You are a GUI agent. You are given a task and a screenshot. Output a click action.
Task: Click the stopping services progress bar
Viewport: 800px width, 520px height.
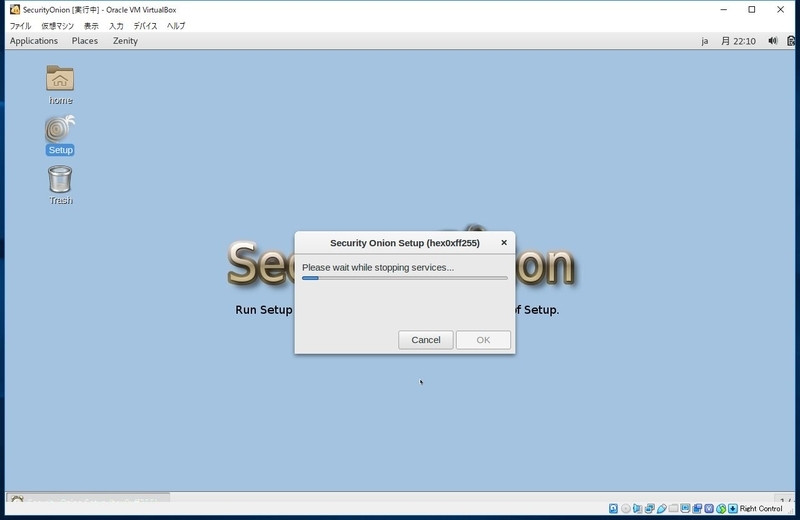point(405,278)
